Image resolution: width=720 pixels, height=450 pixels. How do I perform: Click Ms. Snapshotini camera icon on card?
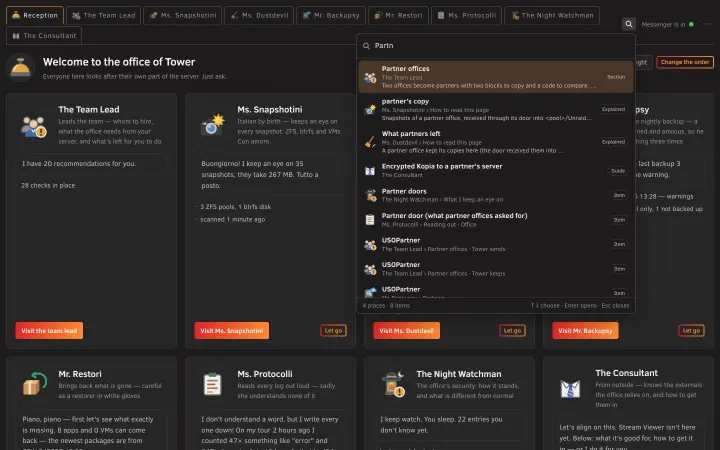pyautogui.click(x=213, y=125)
